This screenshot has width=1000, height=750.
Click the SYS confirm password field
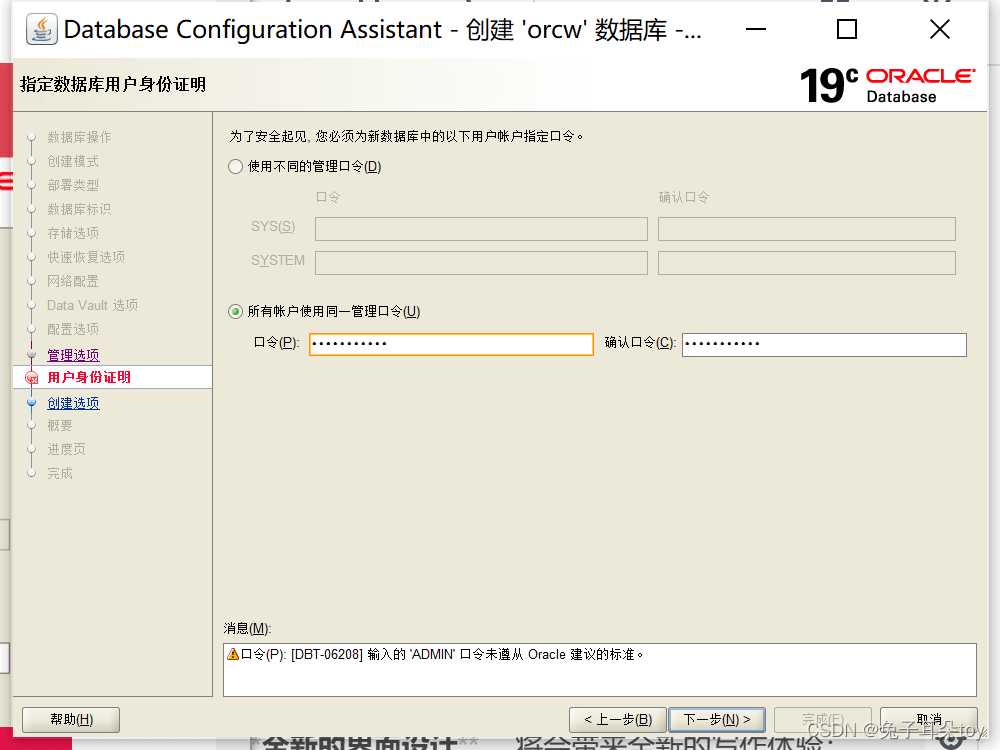tap(806, 229)
